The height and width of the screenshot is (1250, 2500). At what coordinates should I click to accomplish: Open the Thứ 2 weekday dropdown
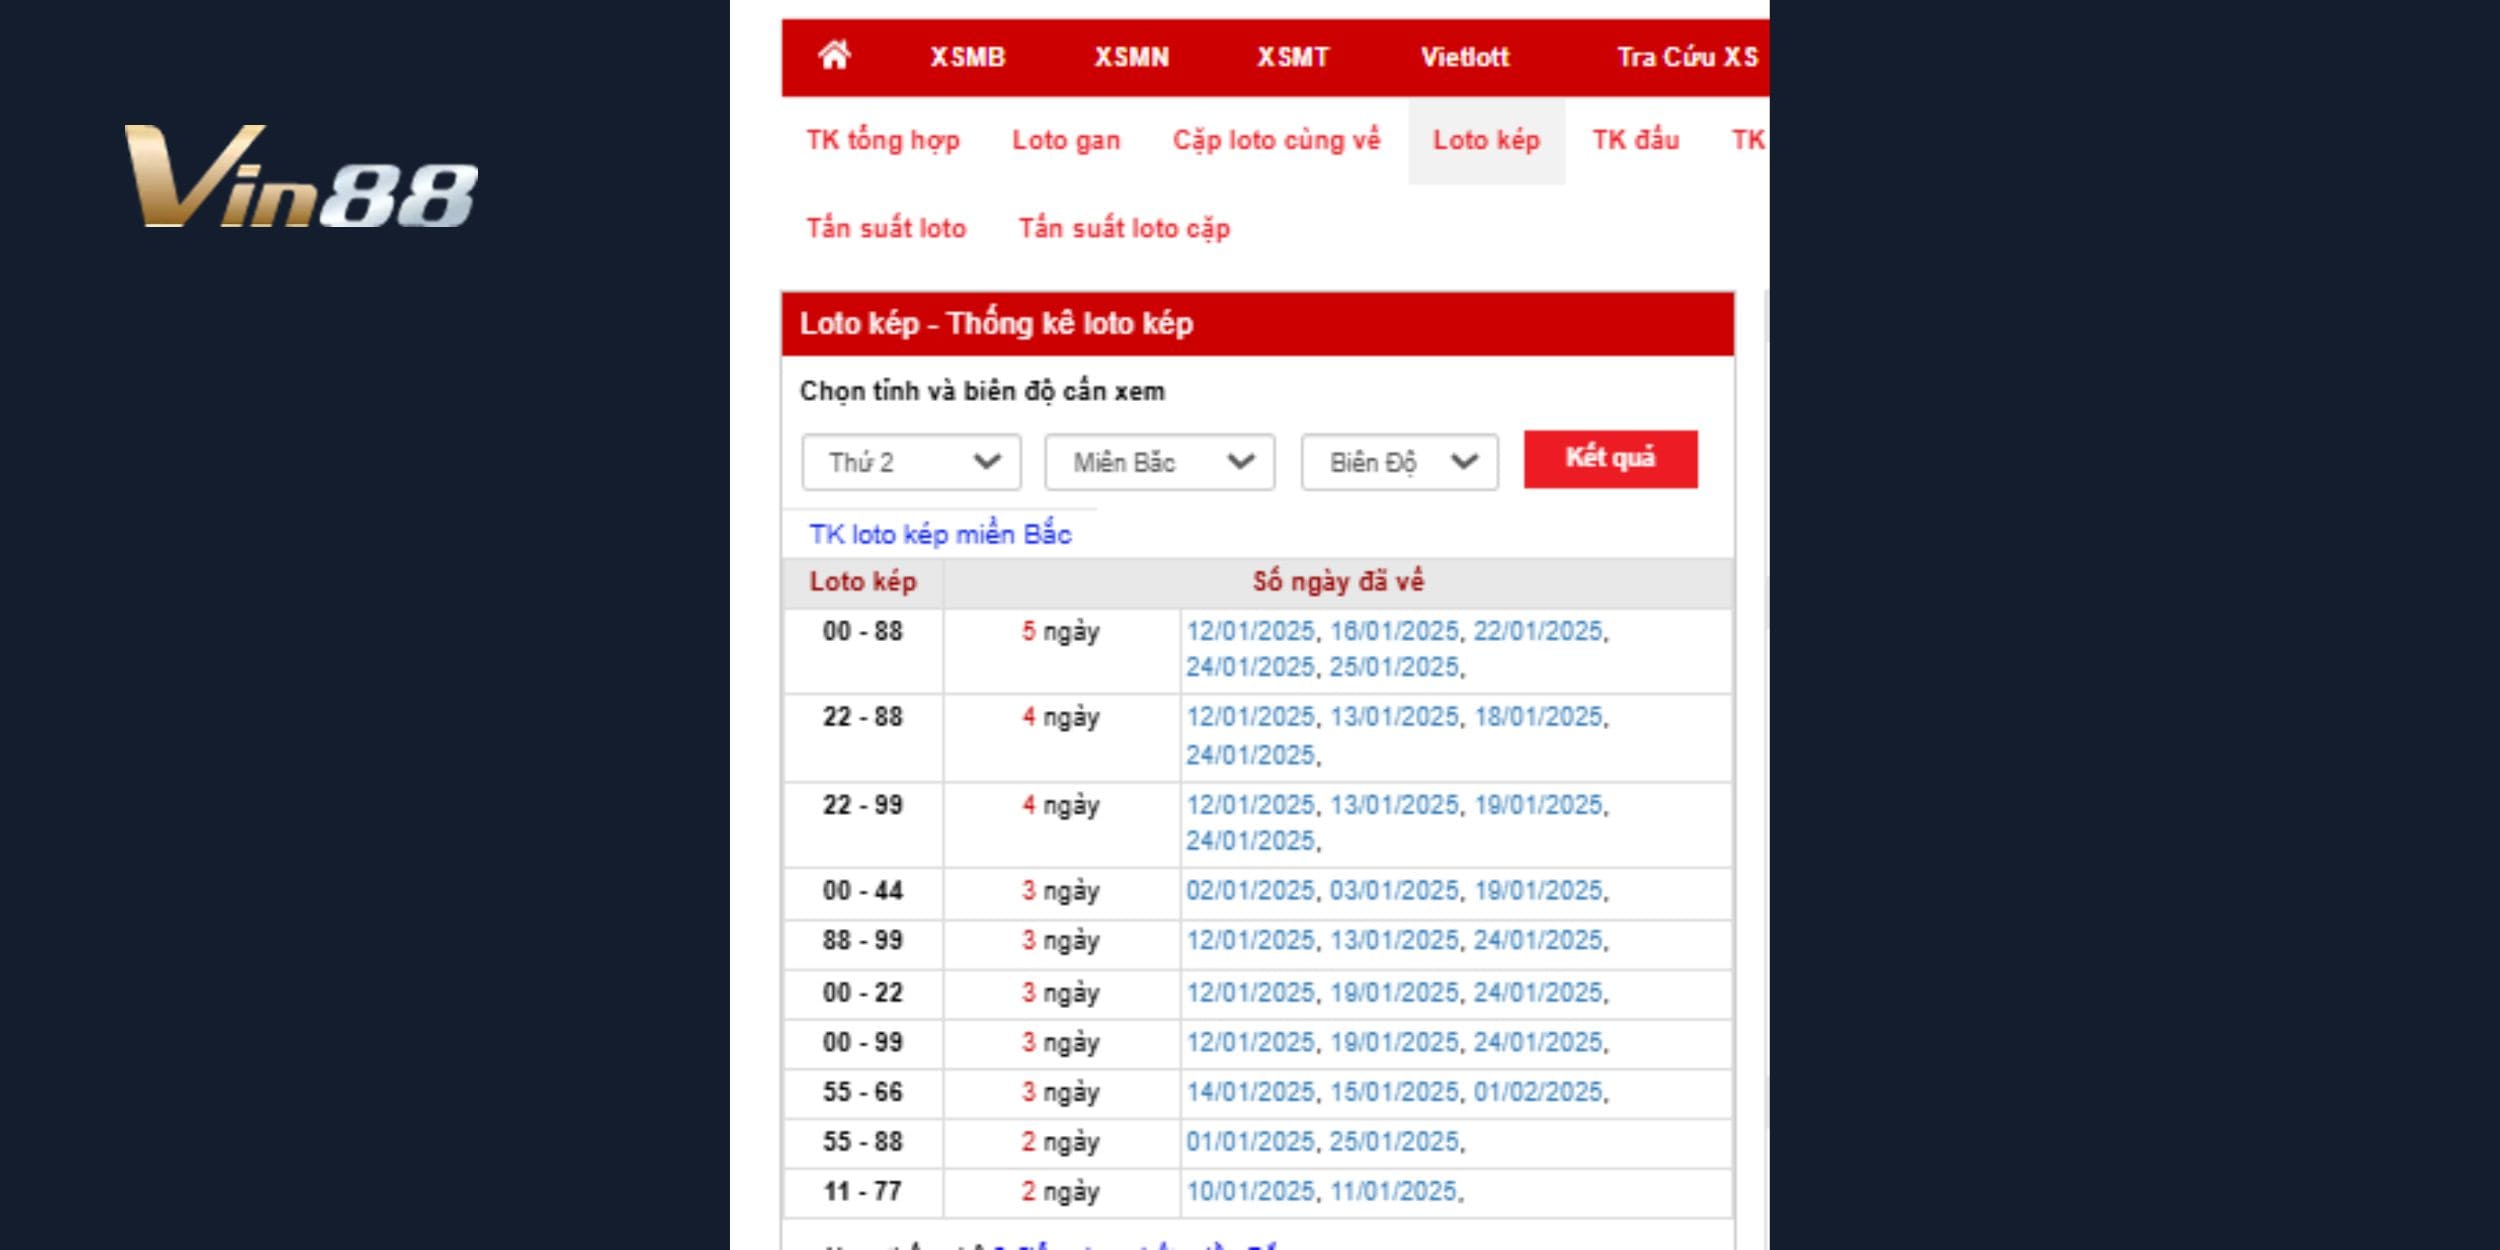(911, 462)
